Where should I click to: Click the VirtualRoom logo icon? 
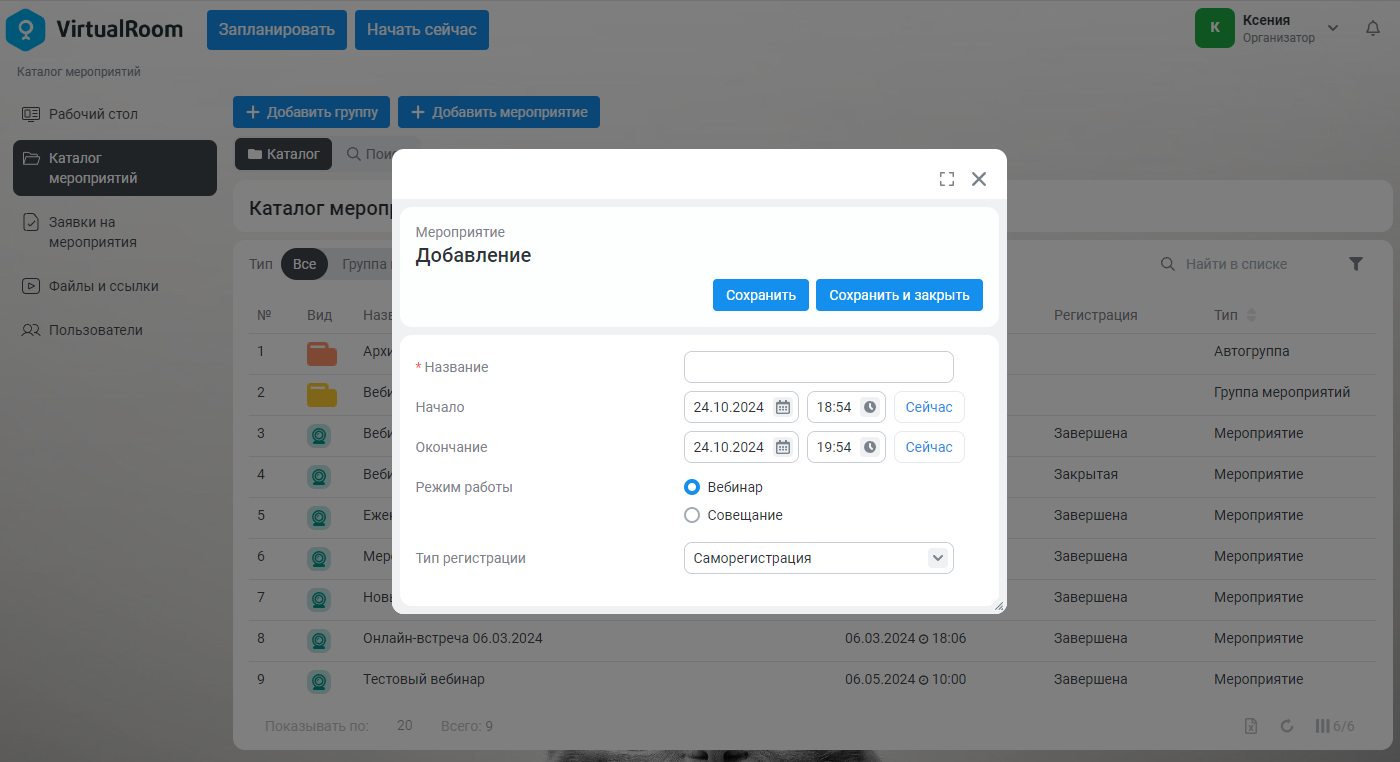(26, 29)
